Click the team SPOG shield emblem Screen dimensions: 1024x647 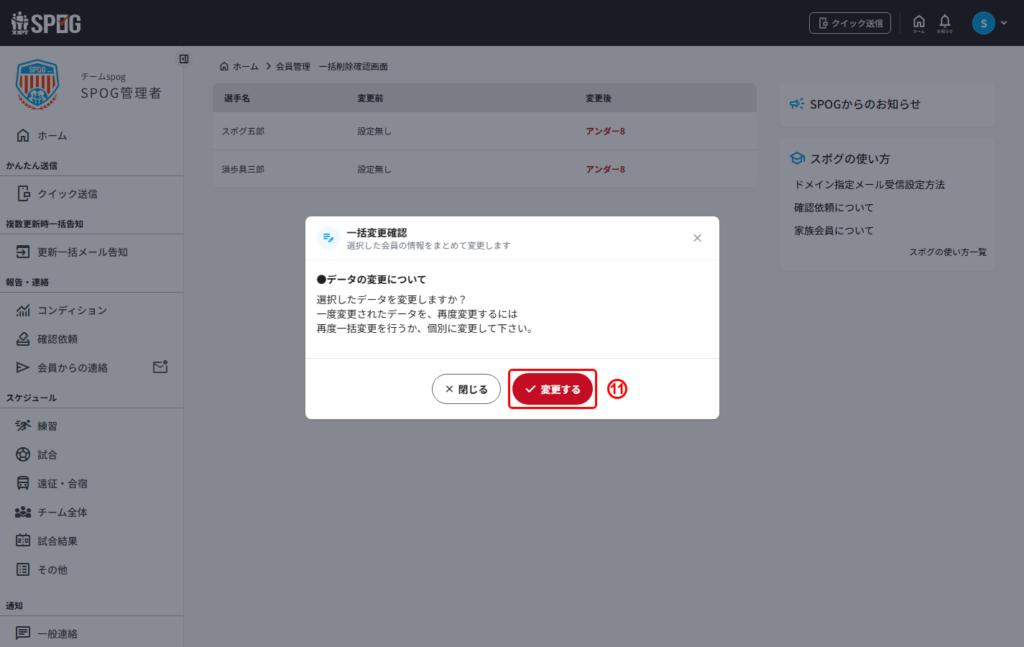coord(37,84)
